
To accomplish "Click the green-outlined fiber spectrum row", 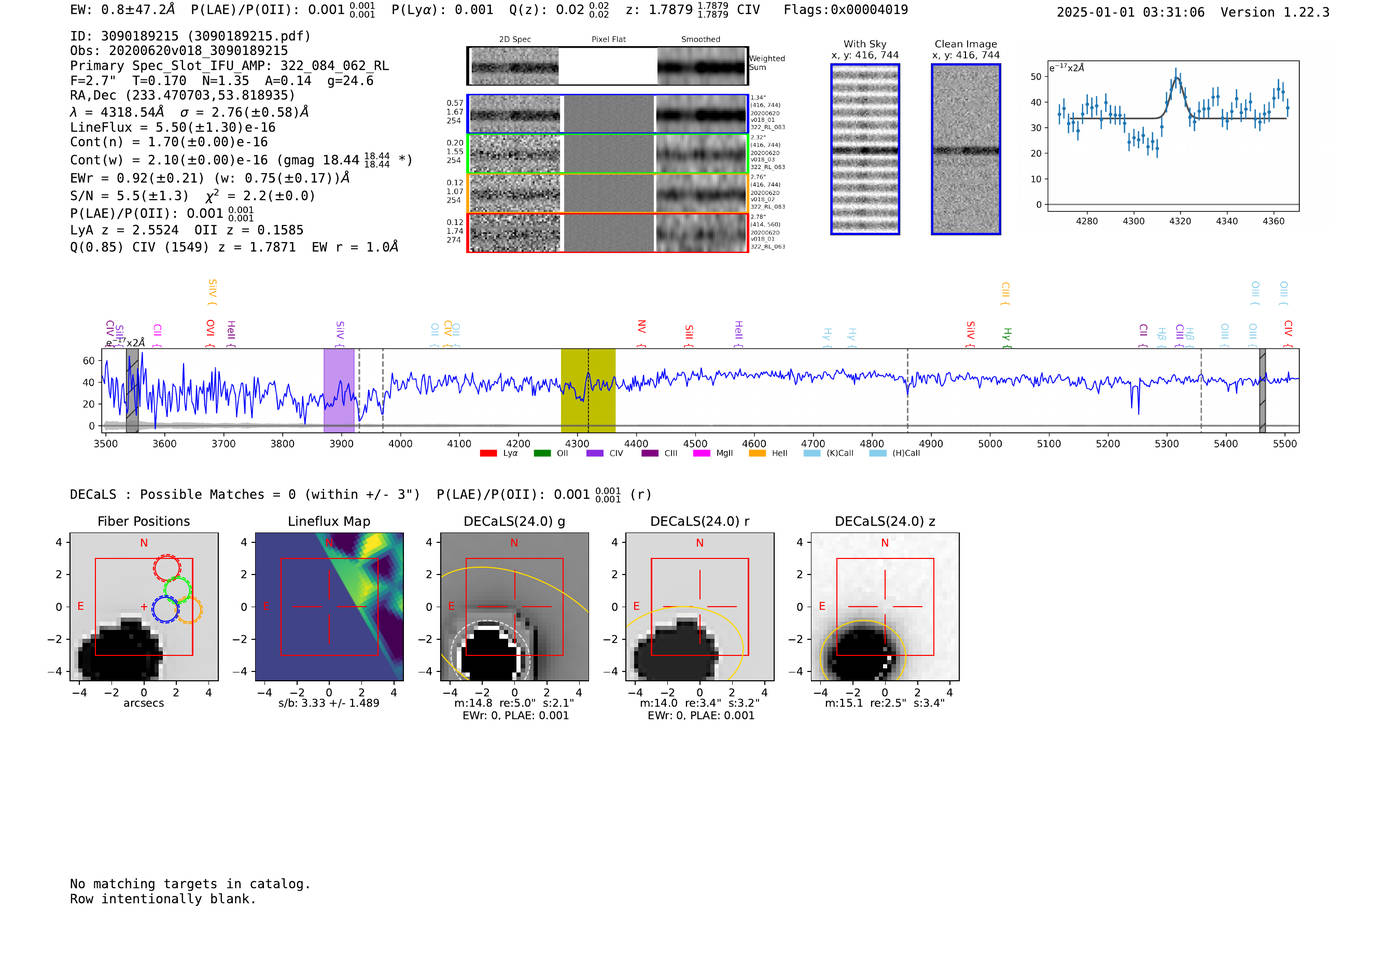I will (608, 154).
